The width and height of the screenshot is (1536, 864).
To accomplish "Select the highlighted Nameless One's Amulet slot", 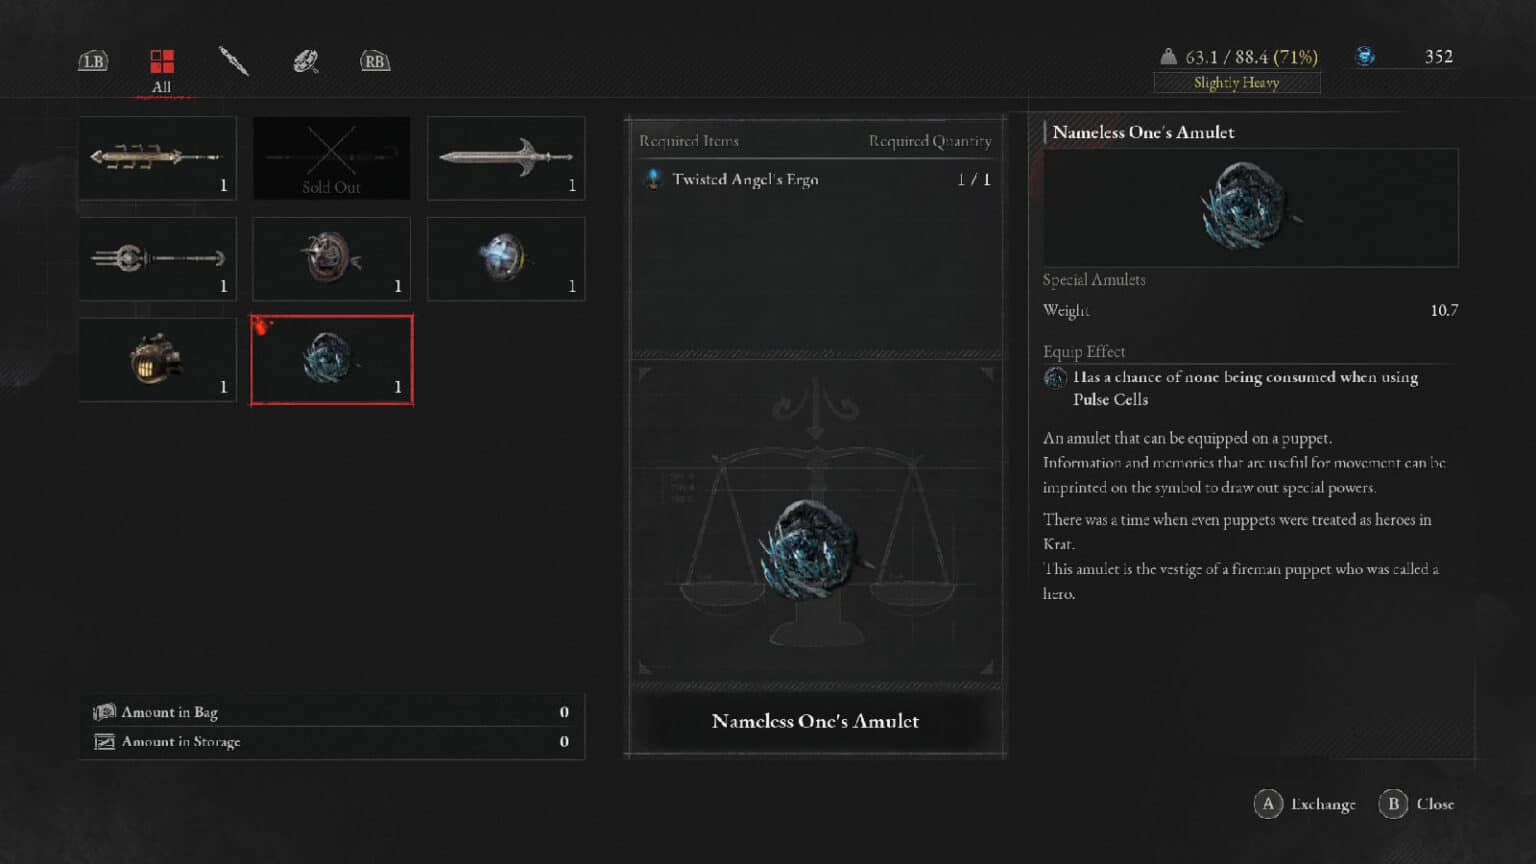I will coord(331,360).
